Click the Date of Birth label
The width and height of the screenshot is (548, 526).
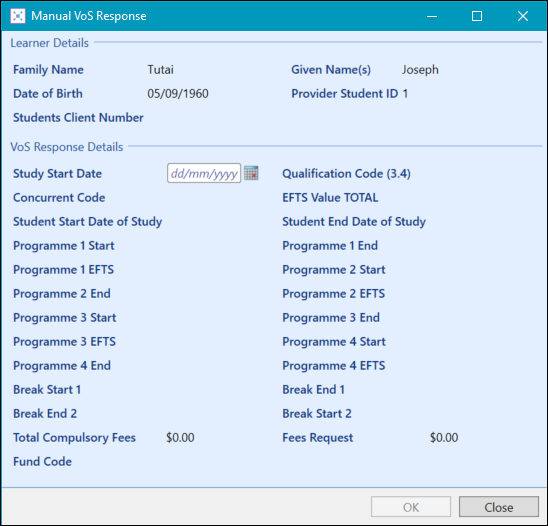[48, 94]
